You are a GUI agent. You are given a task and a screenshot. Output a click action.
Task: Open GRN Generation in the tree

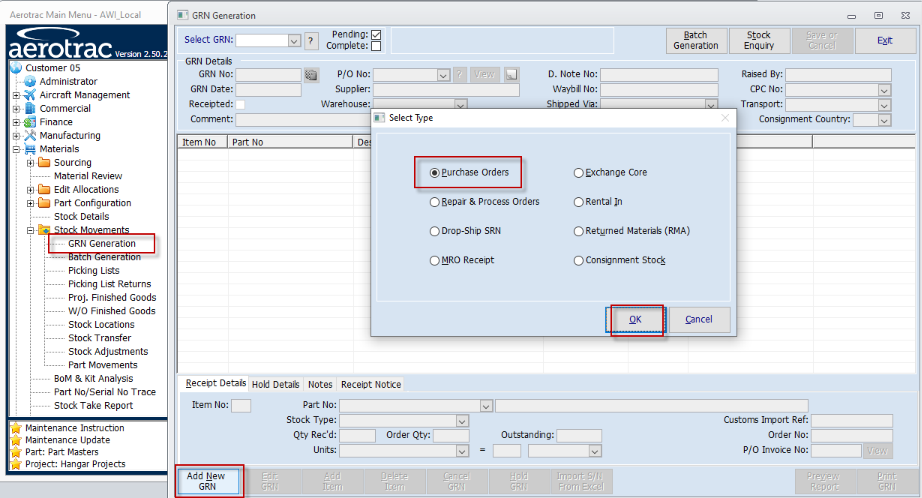pyautogui.click(x=102, y=243)
